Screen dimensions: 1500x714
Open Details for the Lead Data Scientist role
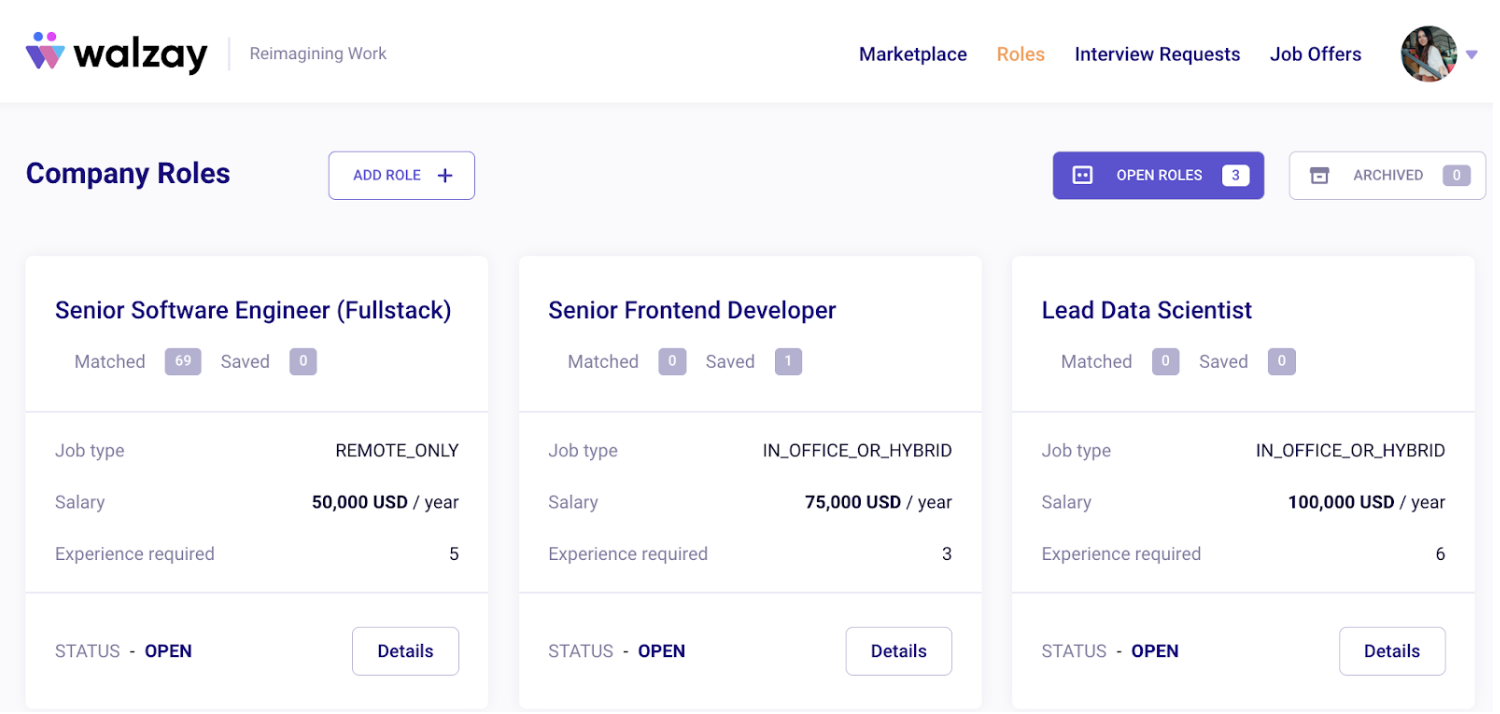1392,651
